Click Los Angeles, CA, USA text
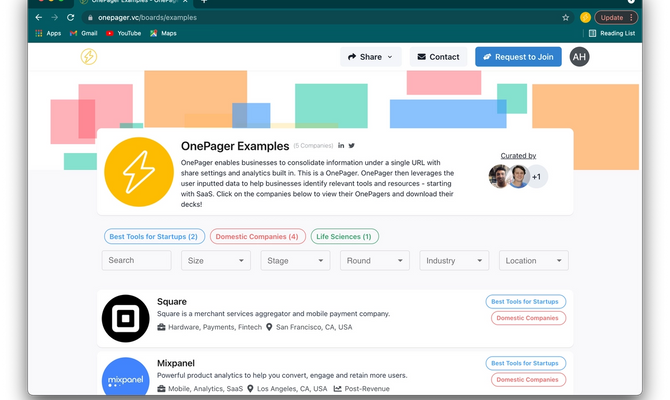This screenshot has width=670, height=400. point(292,388)
